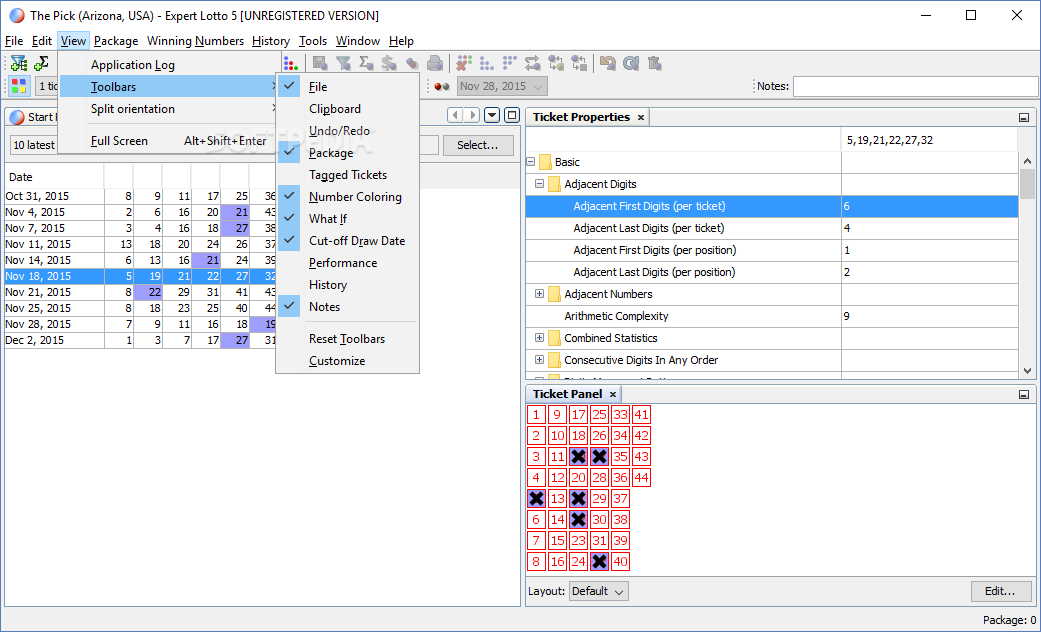Click crossed-out number 32 in Ticket Panel
1041x632 pixels.
(600, 562)
